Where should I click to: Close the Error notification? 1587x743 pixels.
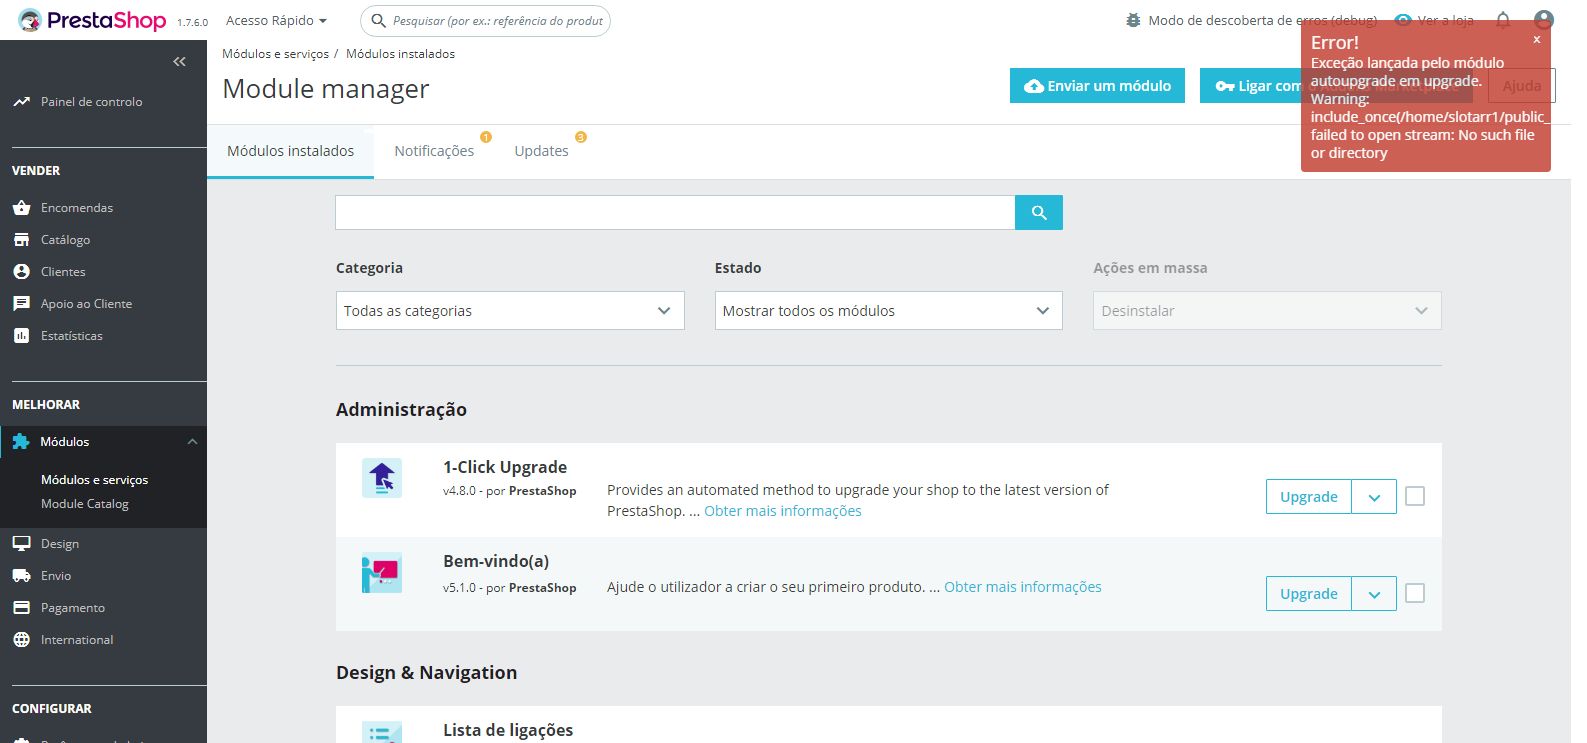click(x=1537, y=40)
